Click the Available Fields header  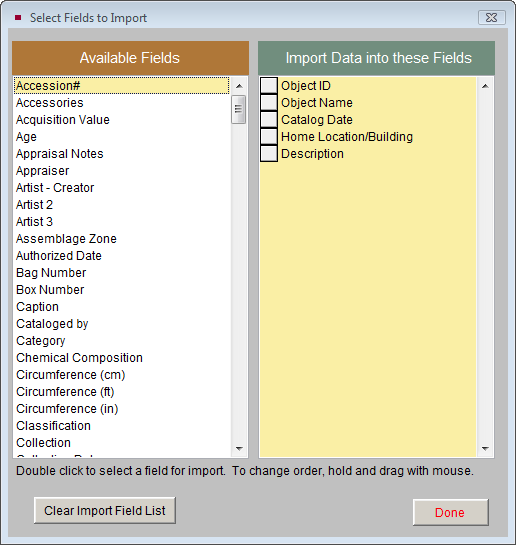tap(130, 58)
